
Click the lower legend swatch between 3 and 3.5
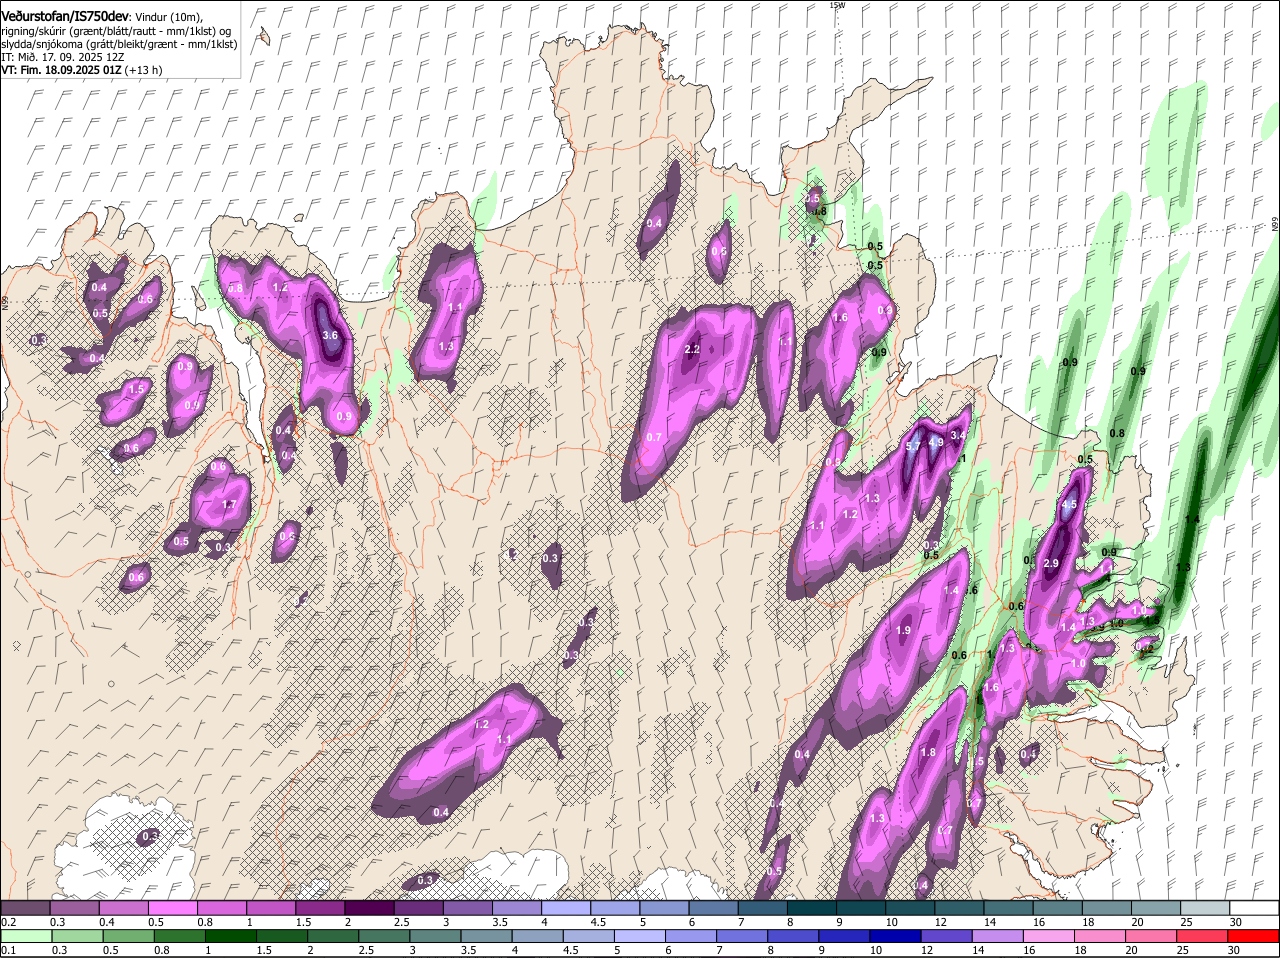click(437, 936)
